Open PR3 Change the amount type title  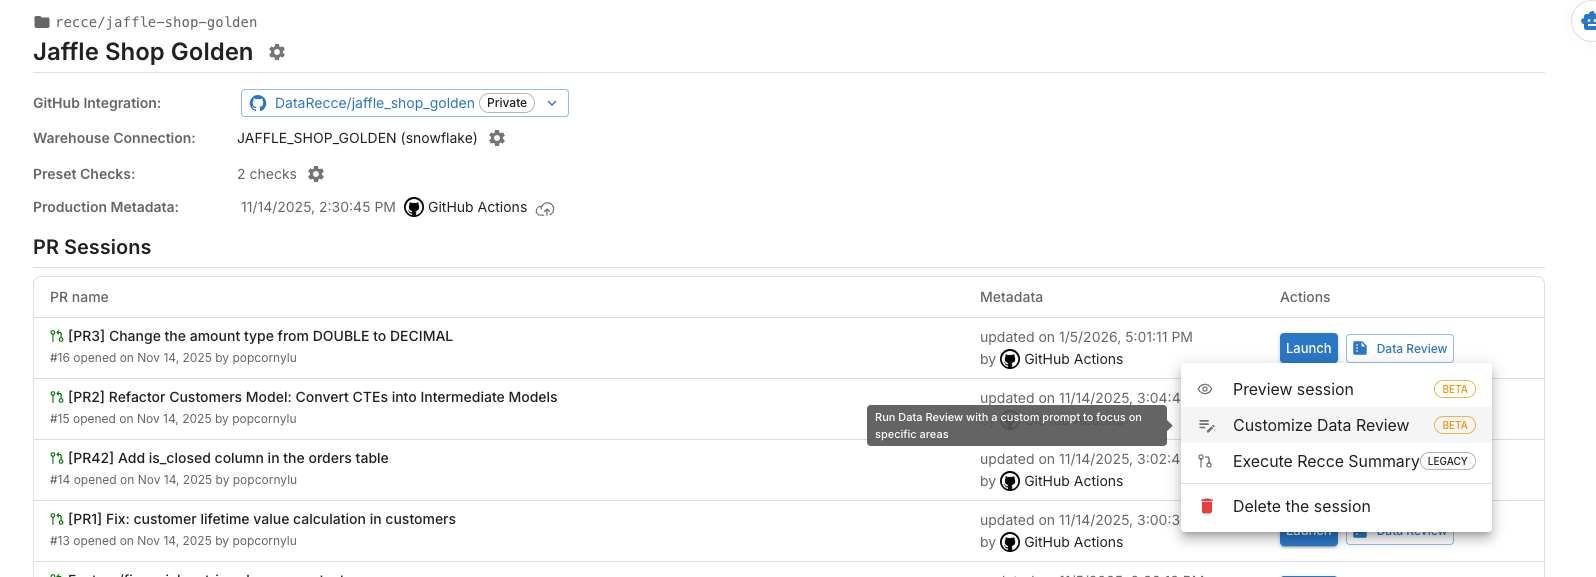(x=260, y=336)
